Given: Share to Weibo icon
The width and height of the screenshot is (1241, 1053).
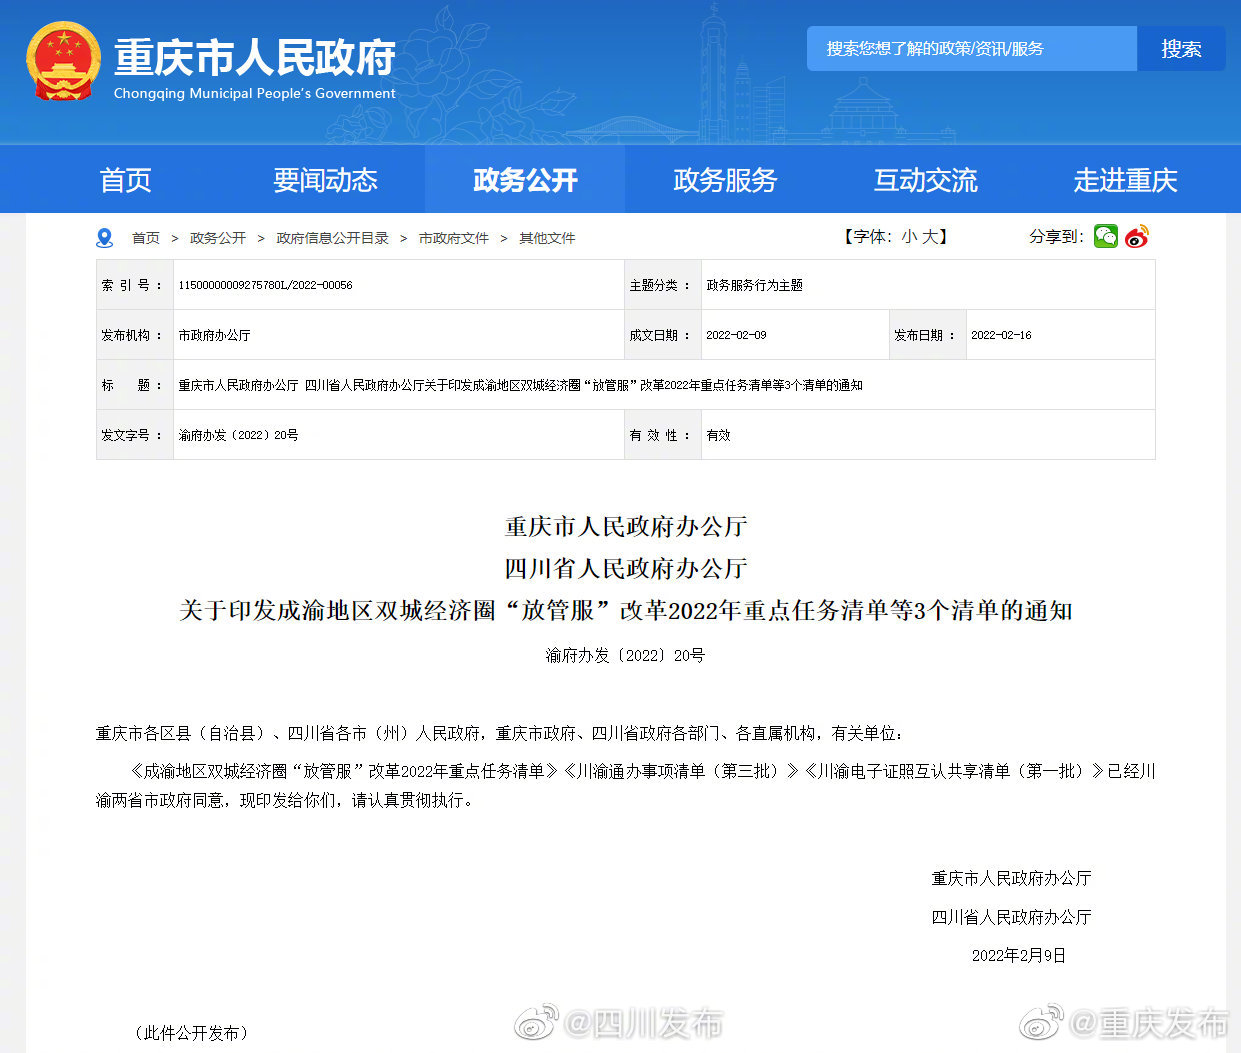Looking at the screenshot, I should click(x=1137, y=236).
